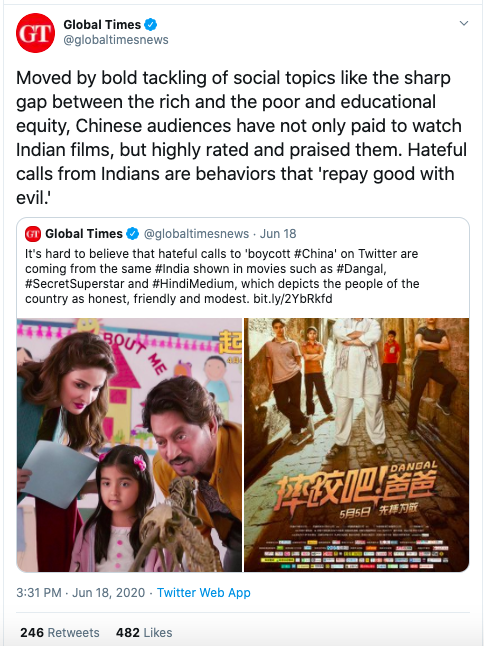
Task: View the 246 Retweets list
Action: tap(60, 632)
